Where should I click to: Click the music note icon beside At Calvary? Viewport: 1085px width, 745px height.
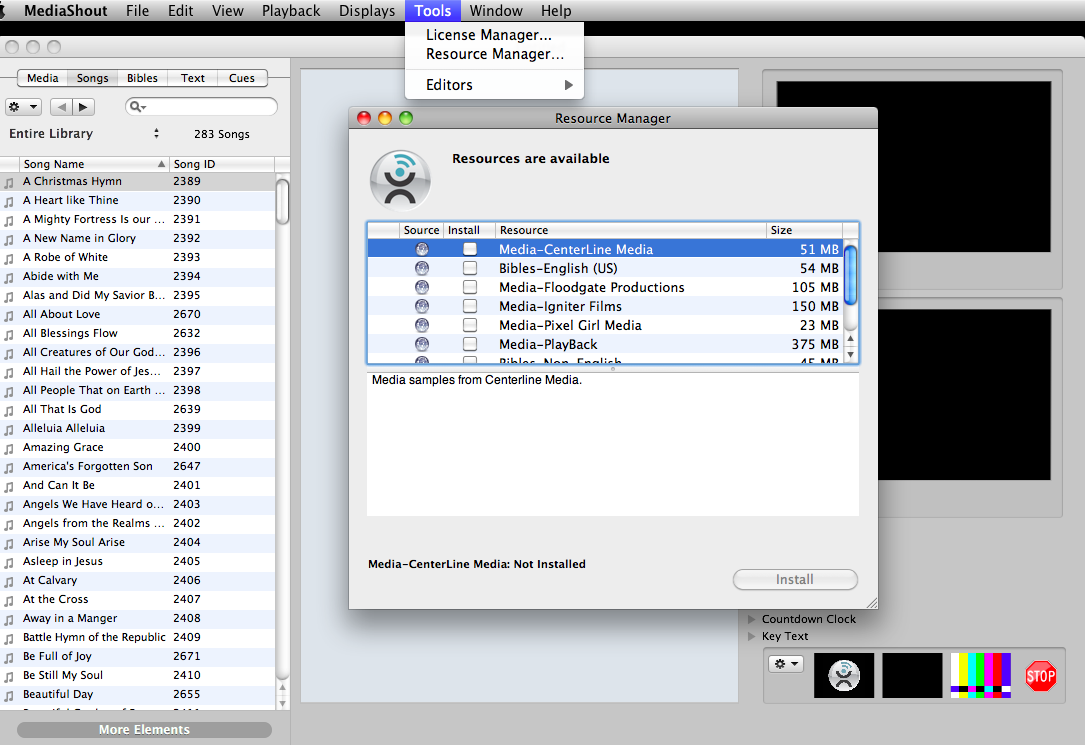tap(9, 581)
